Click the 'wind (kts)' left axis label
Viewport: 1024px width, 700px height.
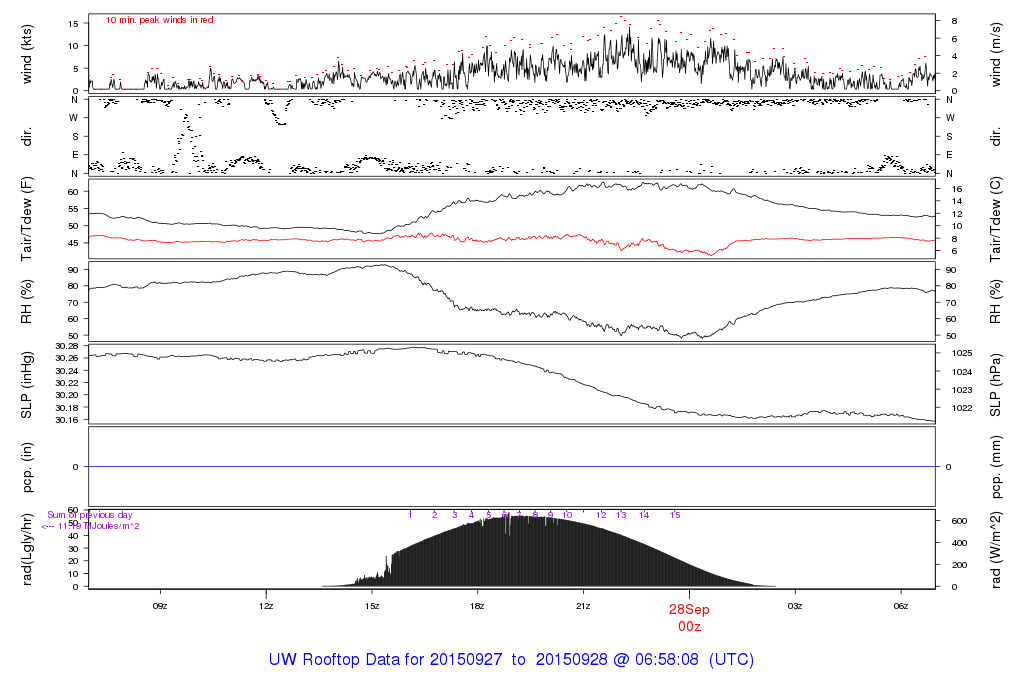[29, 52]
